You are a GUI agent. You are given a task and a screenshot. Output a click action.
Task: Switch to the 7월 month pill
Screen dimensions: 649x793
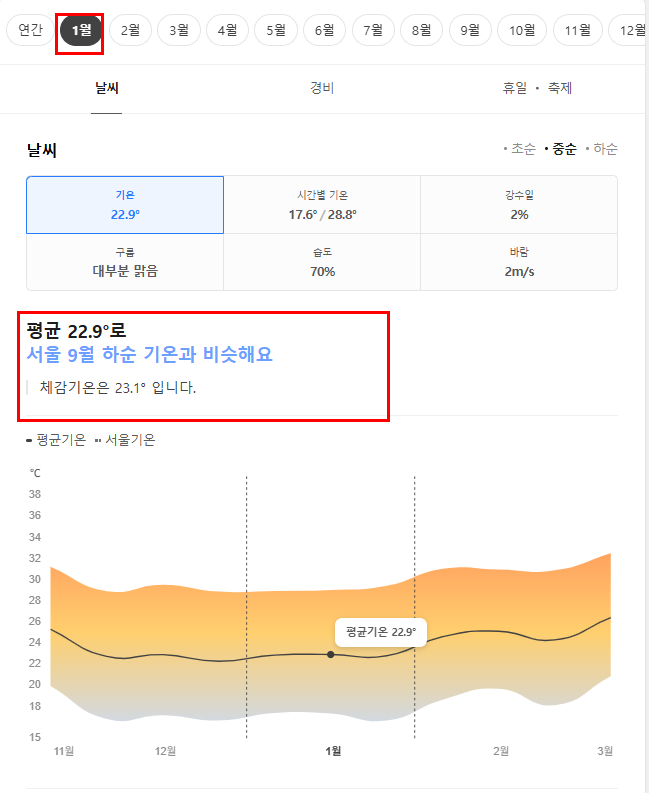(373, 30)
